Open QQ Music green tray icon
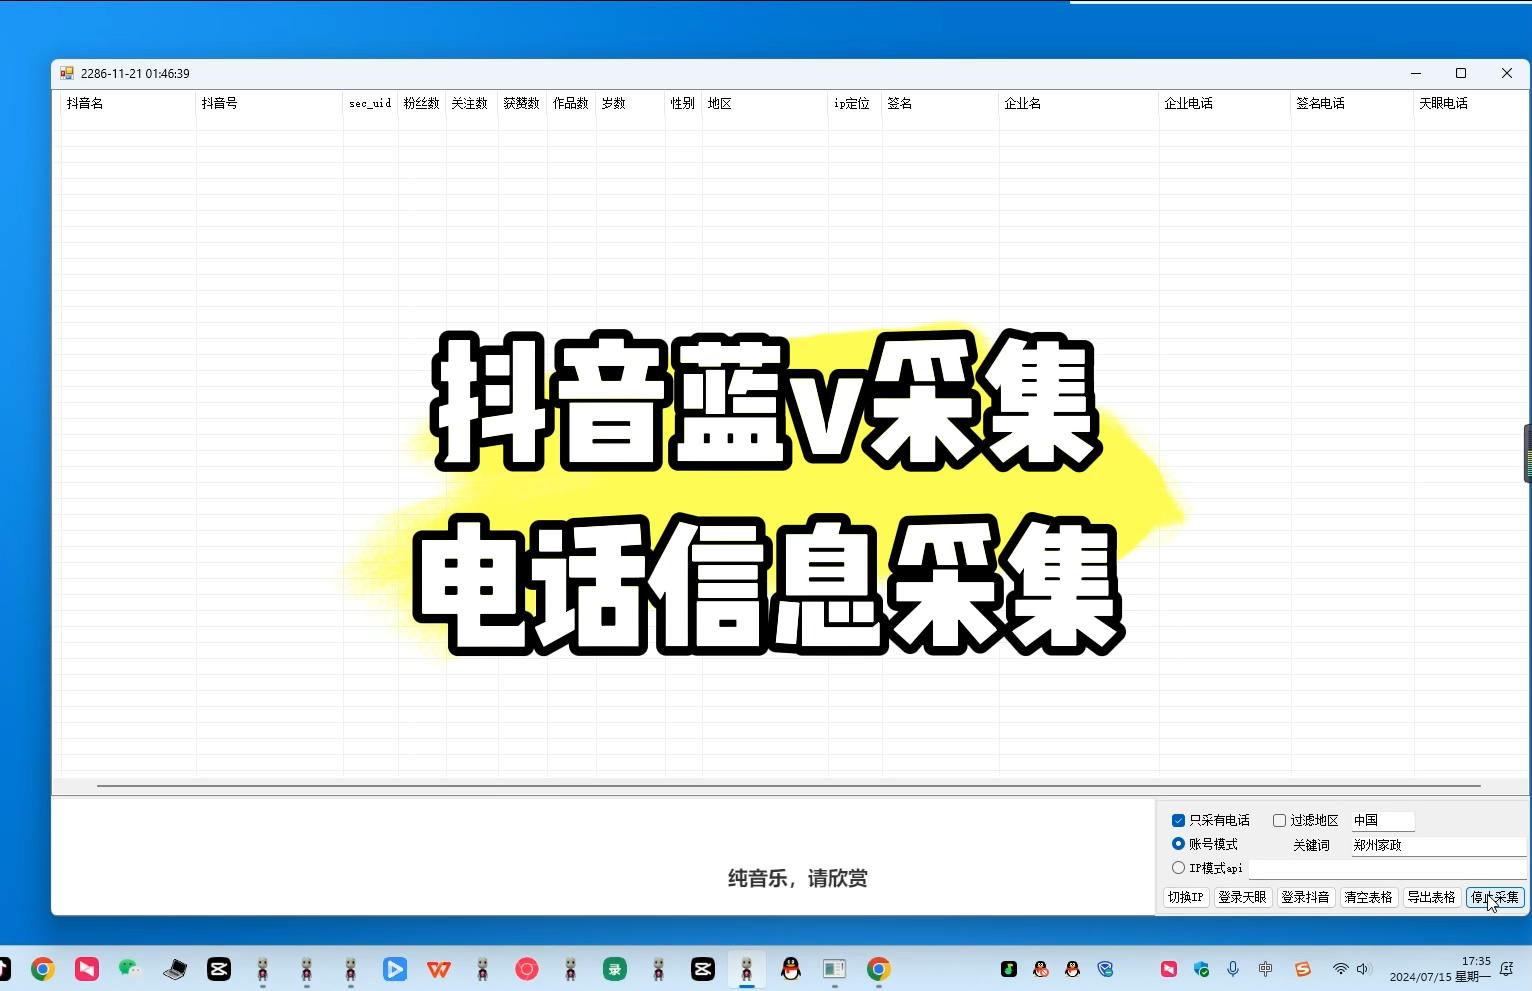 pyautogui.click(x=1009, y=969)
